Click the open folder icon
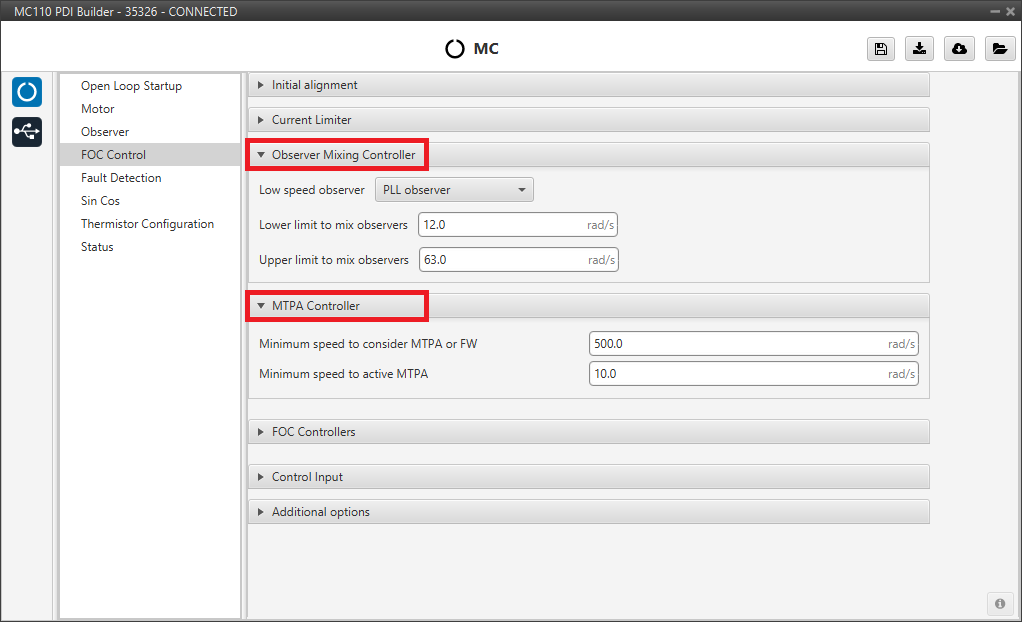 [998, 49]
